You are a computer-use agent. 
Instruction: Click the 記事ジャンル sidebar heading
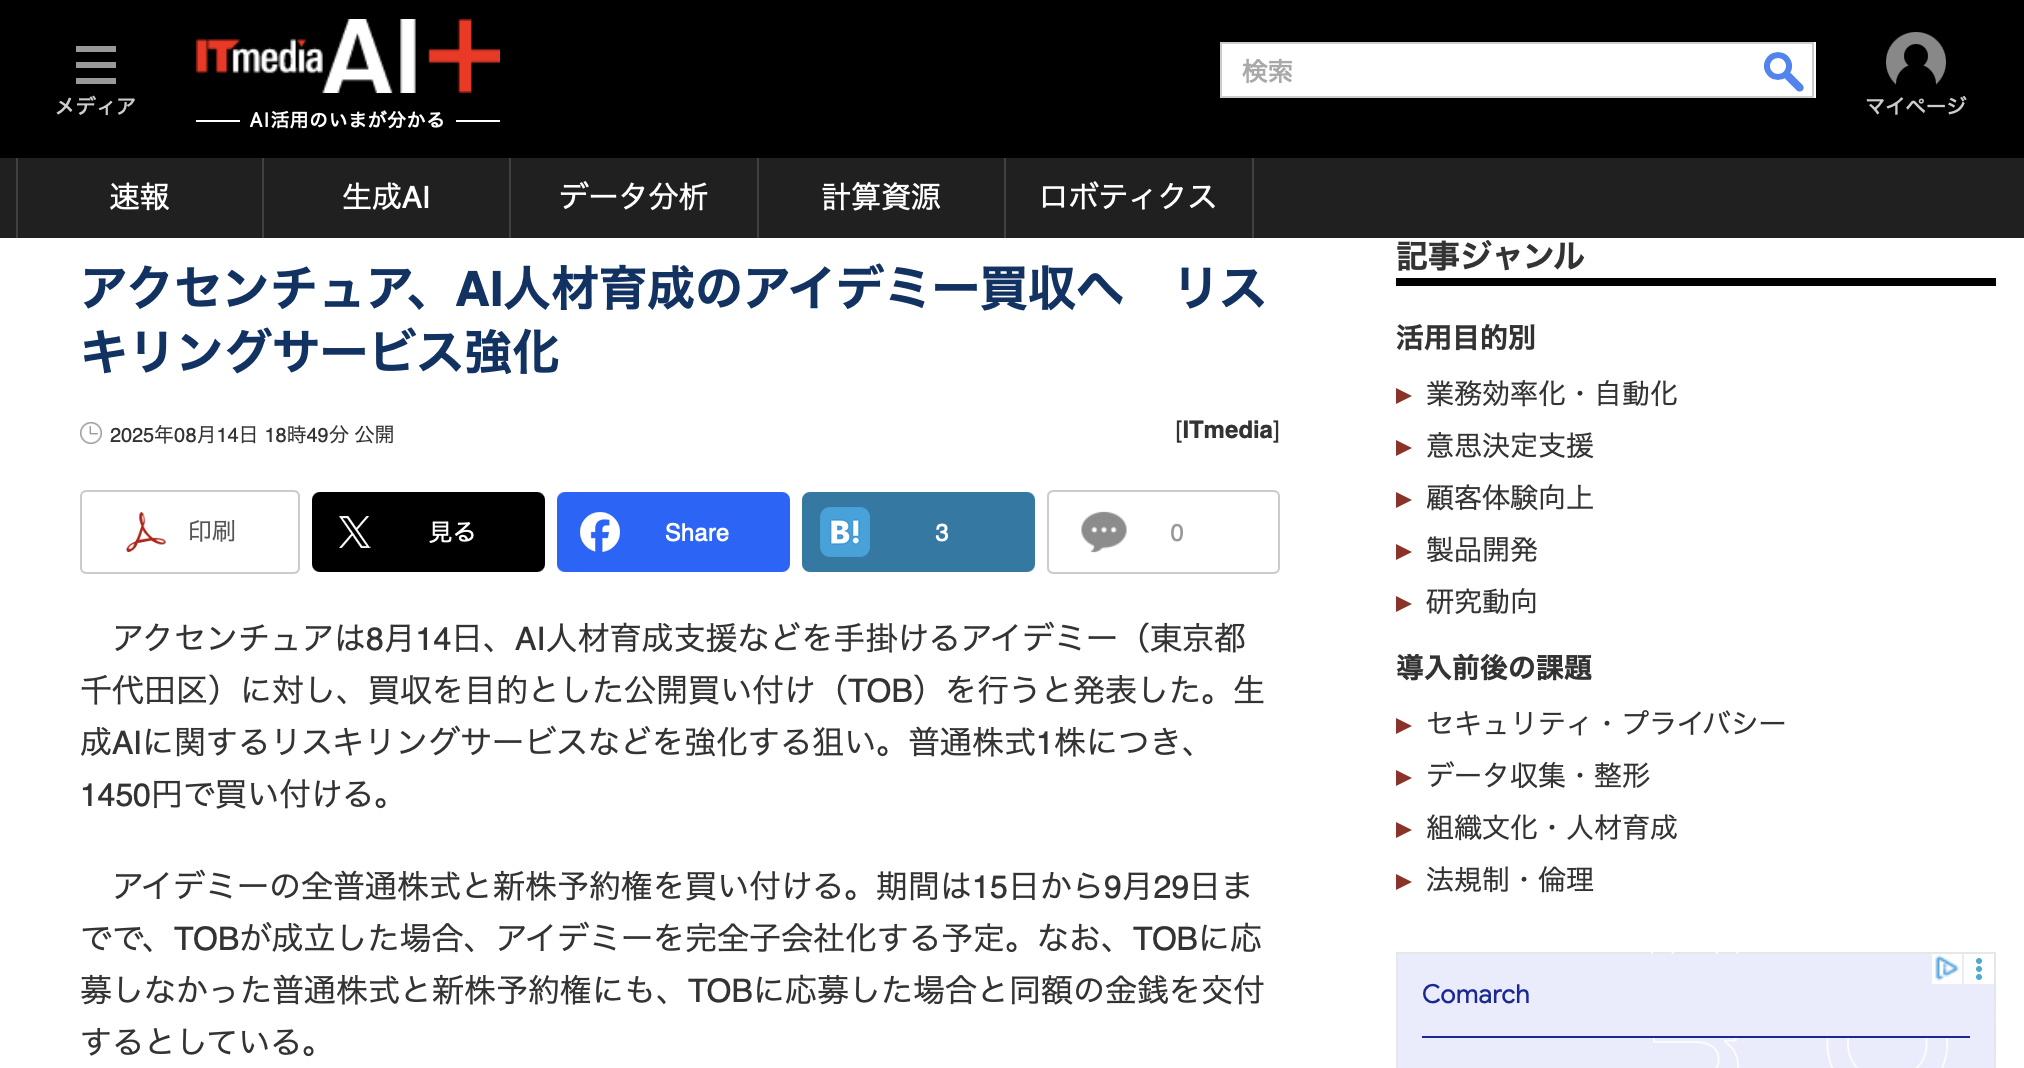pos(1490,256)
